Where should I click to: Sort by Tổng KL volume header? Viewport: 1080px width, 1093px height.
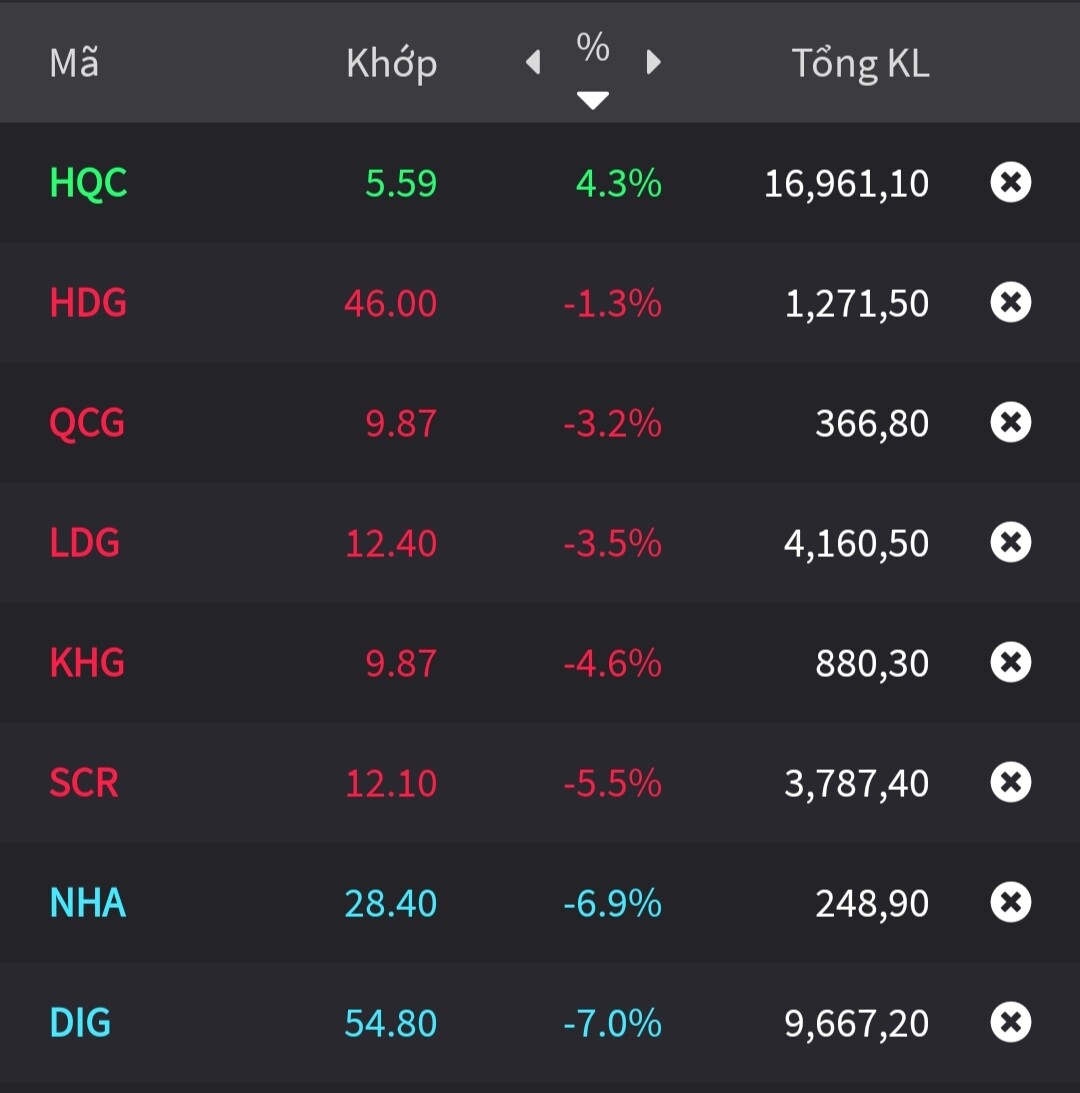coord(860,64)
